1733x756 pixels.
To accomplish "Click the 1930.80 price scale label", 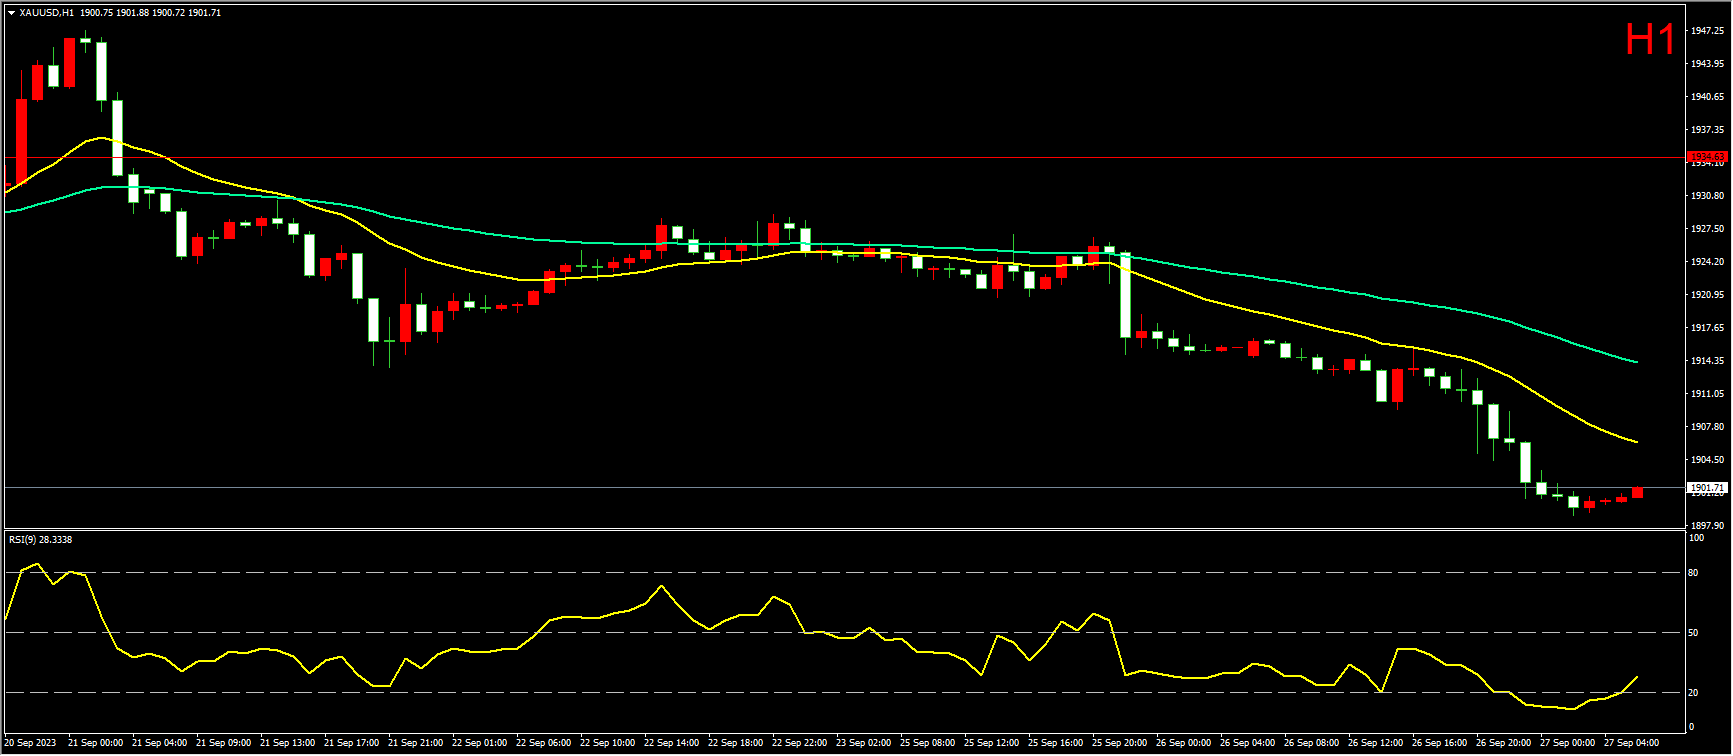I will click(1706, 196).
